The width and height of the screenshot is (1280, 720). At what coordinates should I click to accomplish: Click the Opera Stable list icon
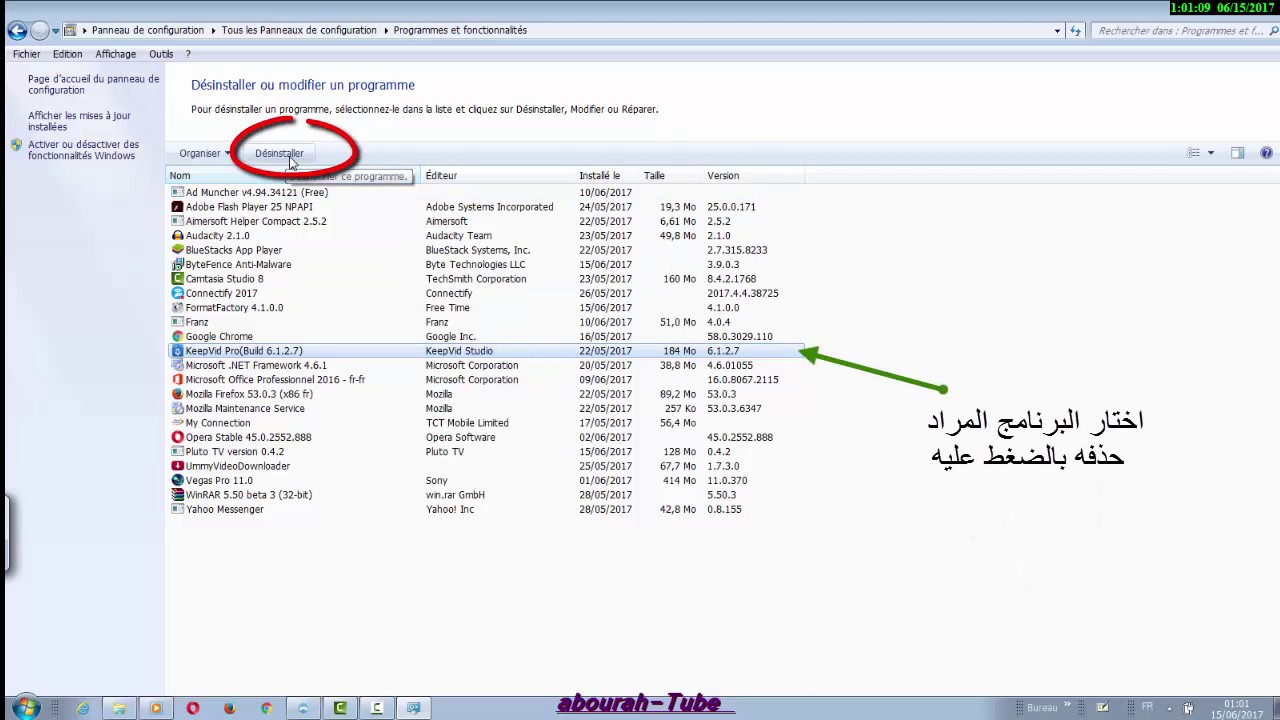pos(177,437)
